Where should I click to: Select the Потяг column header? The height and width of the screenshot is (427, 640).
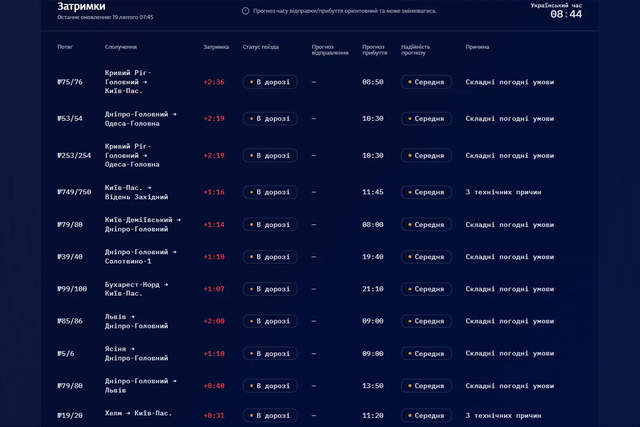[65, 47]
